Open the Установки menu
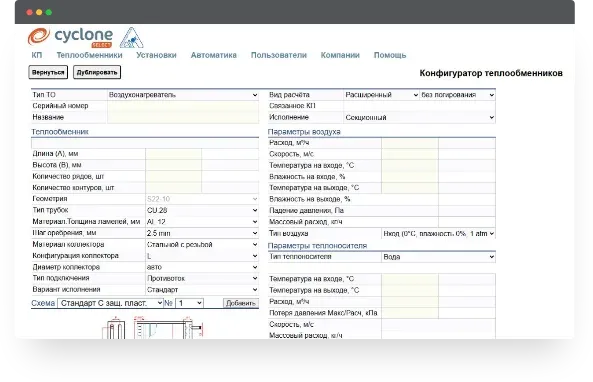This screenshot has height=382, width=593. (x=156, y=55)
